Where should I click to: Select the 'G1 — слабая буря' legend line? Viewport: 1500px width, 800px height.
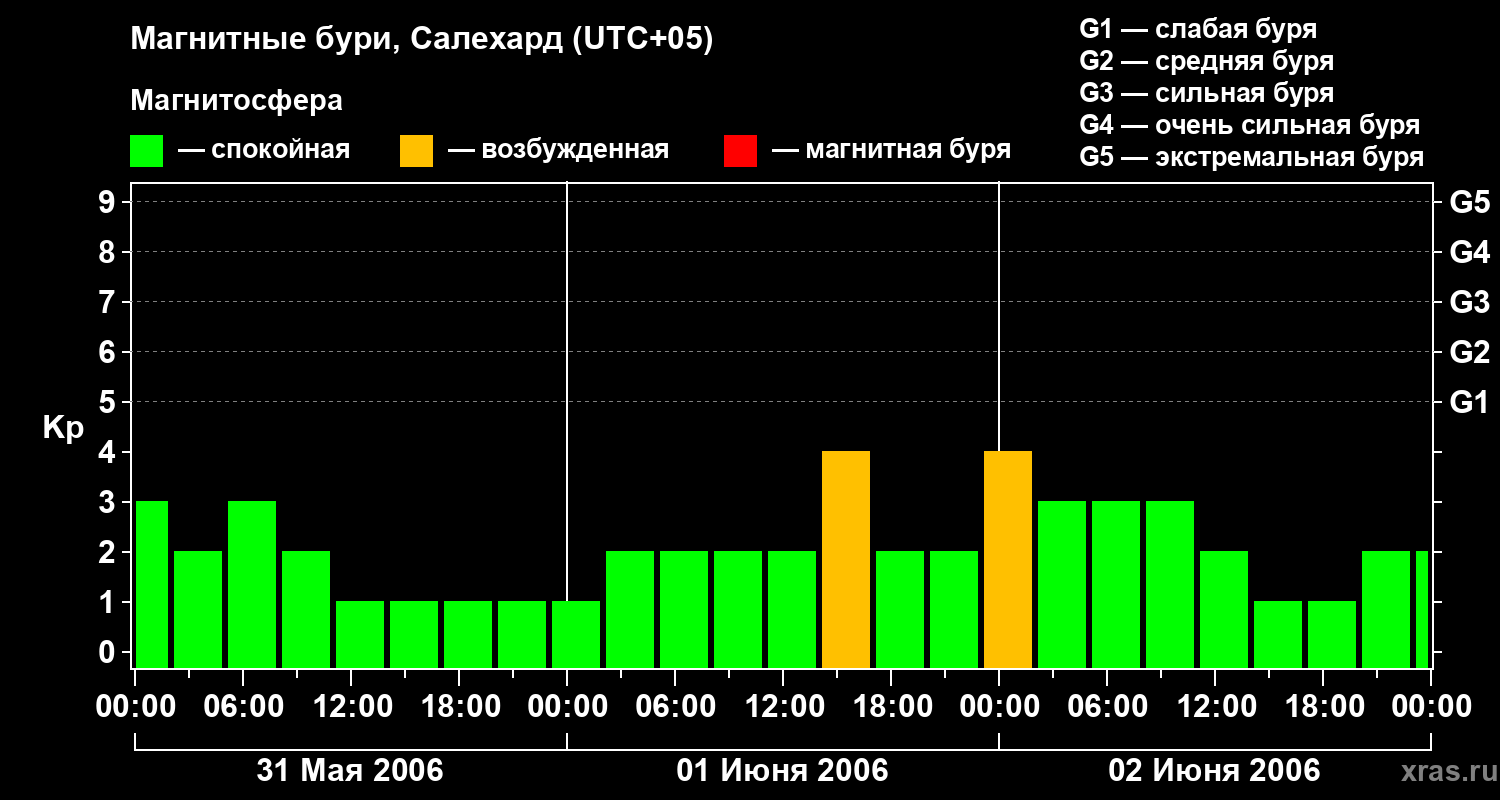click(1198, 29)
